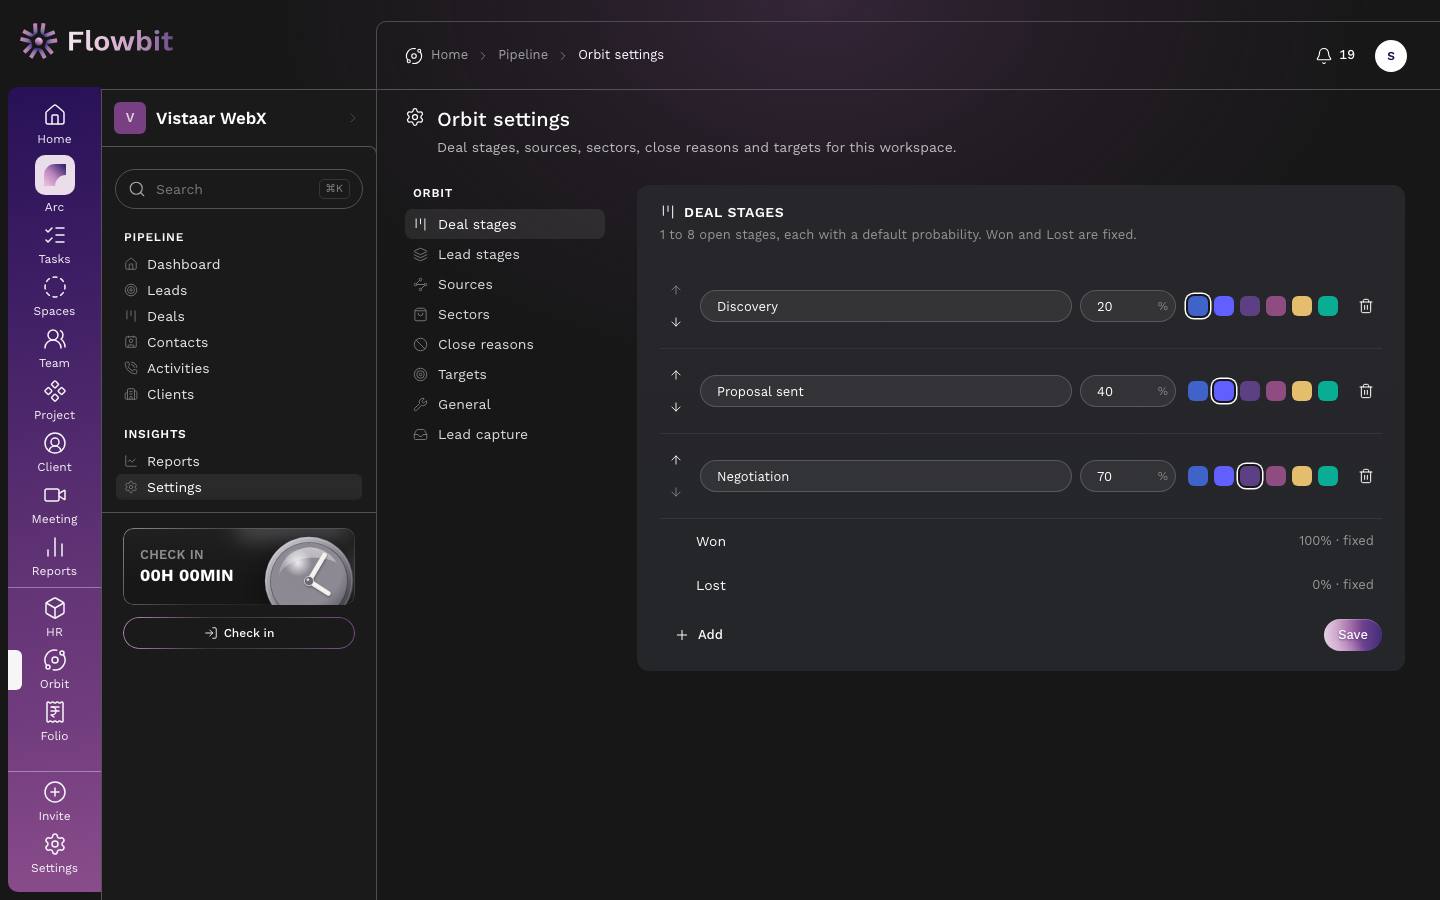The height and width of the screenshot is (900, 1440).
Task: Open Reports under Insights
Action: [x=239, y=461]
